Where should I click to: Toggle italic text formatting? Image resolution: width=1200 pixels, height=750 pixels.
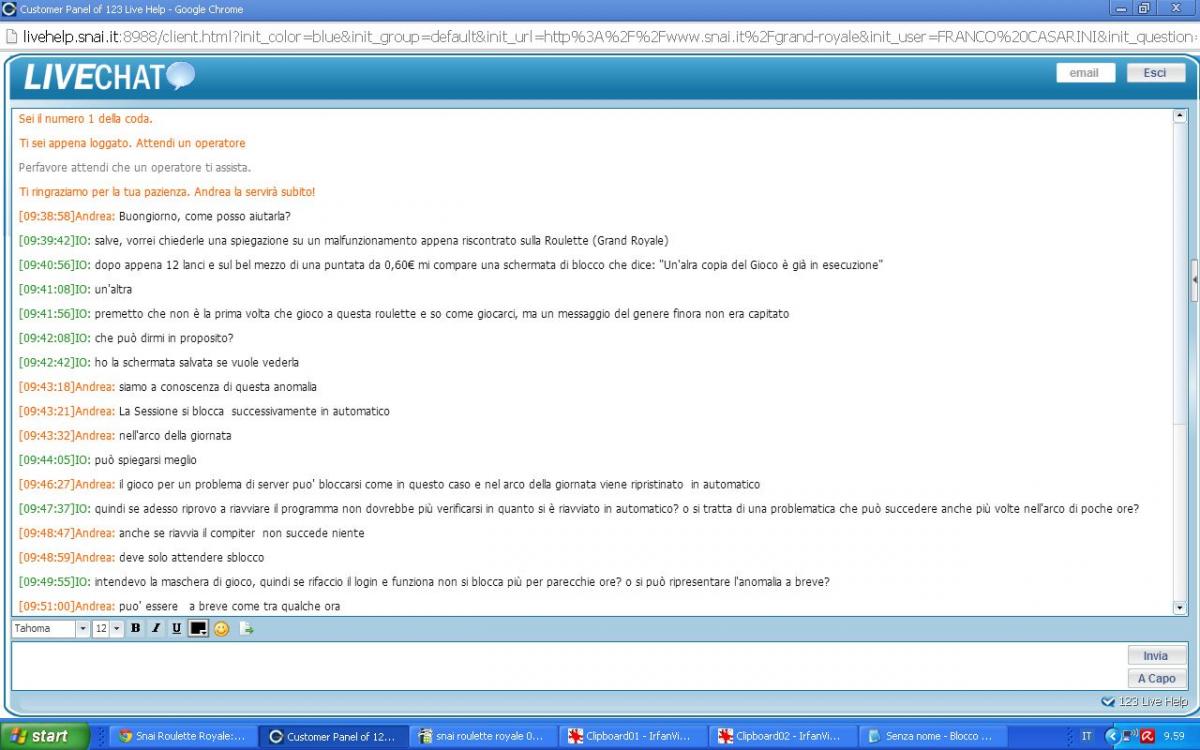156,629
